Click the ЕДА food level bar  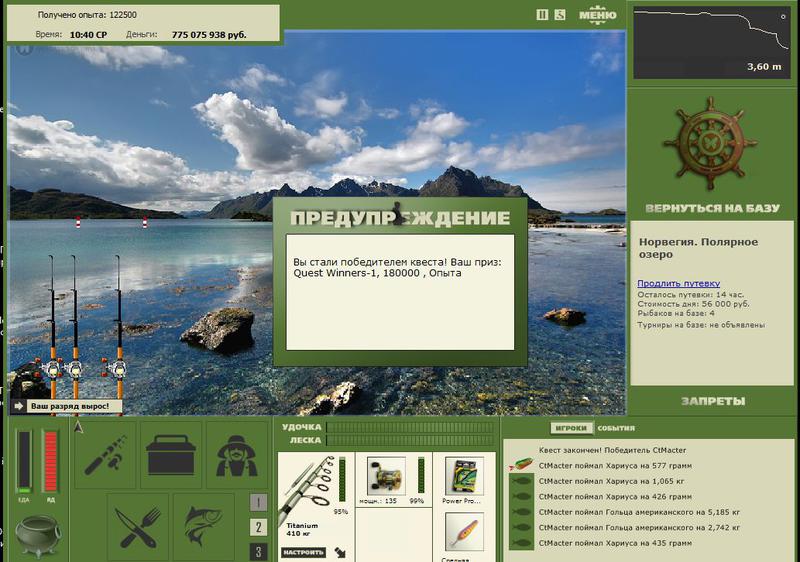point(24,462)
